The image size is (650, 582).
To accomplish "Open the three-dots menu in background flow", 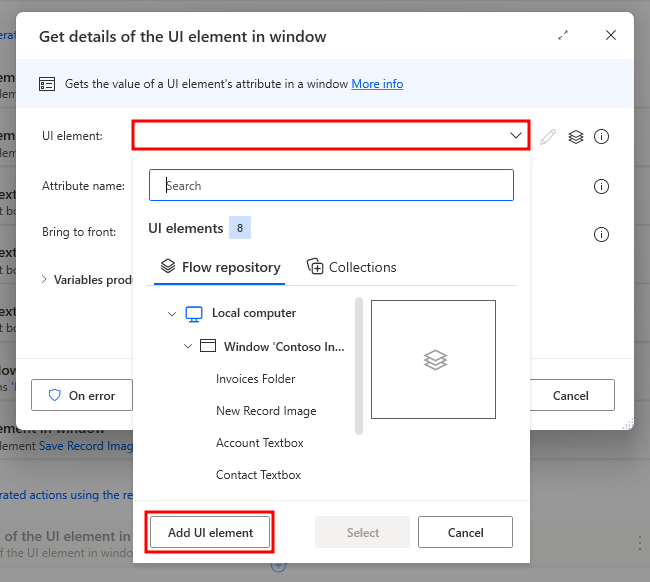I will coord(640,543).
